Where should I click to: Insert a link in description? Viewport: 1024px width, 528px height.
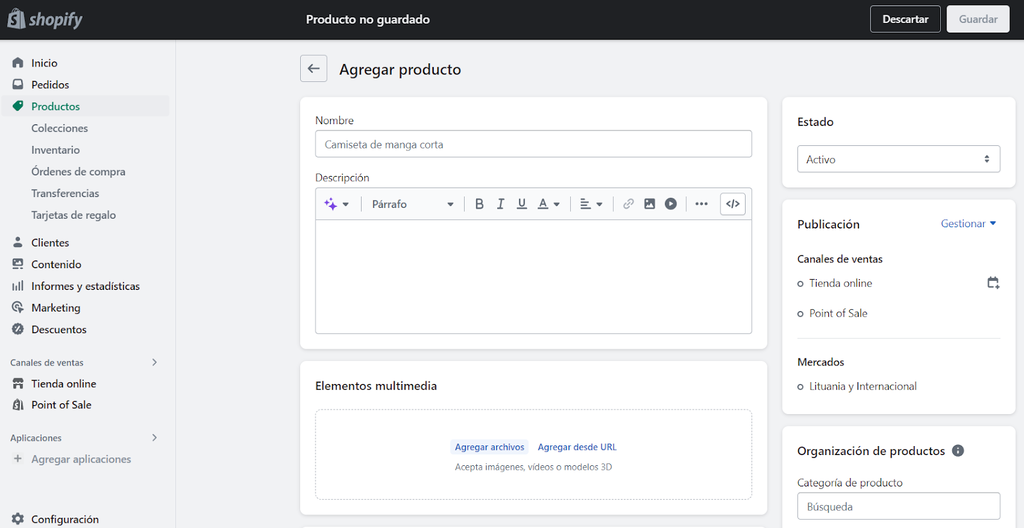click(x=628, y=204)
